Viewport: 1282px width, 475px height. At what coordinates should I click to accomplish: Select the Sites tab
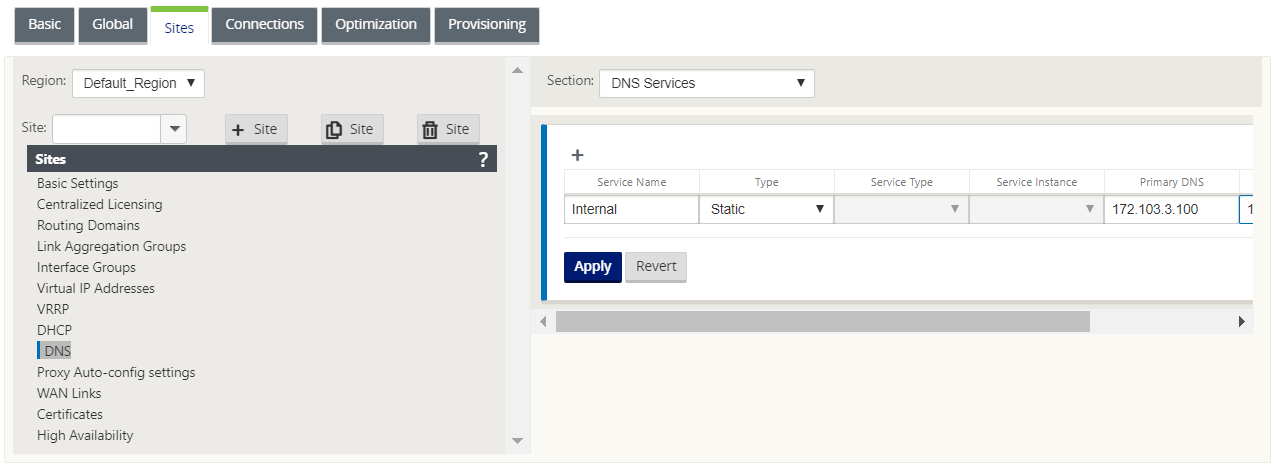click(179, 27)
